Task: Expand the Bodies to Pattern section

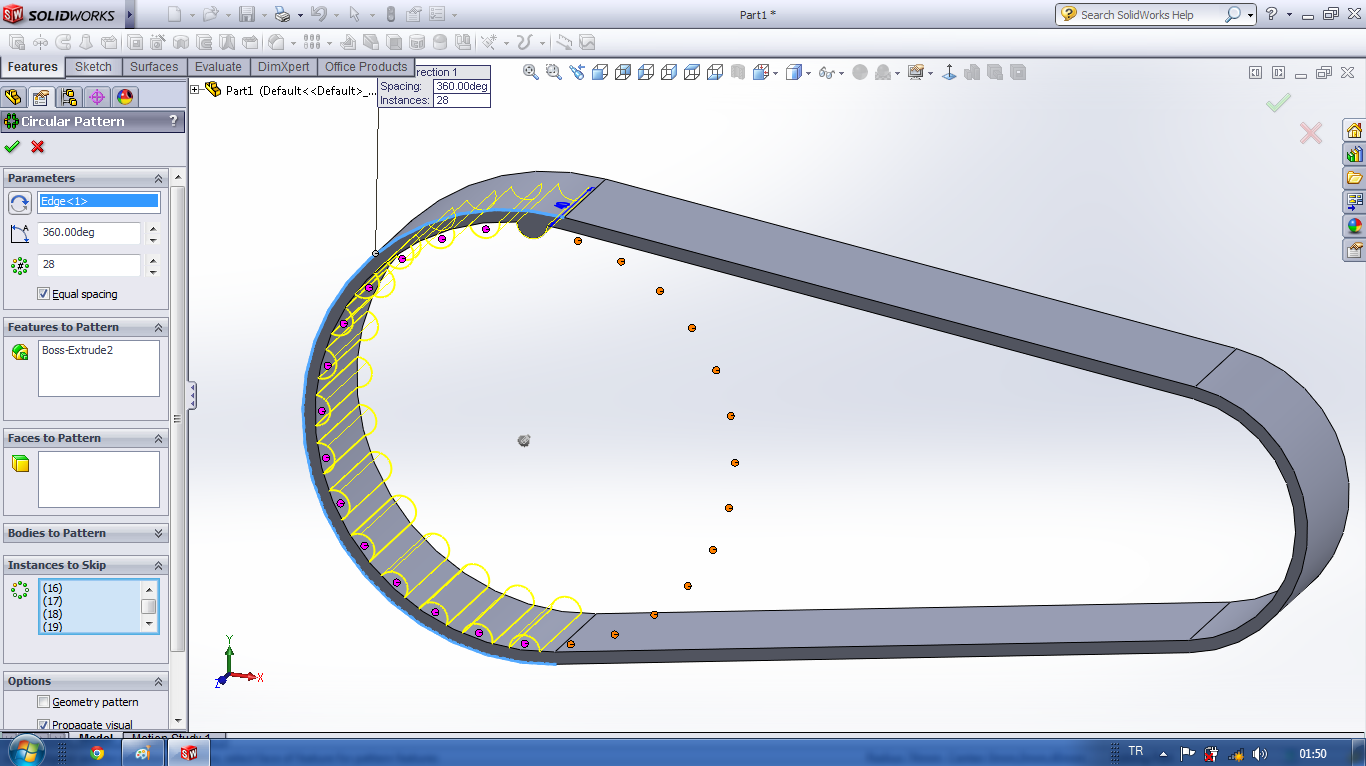Action: (158, 533)
